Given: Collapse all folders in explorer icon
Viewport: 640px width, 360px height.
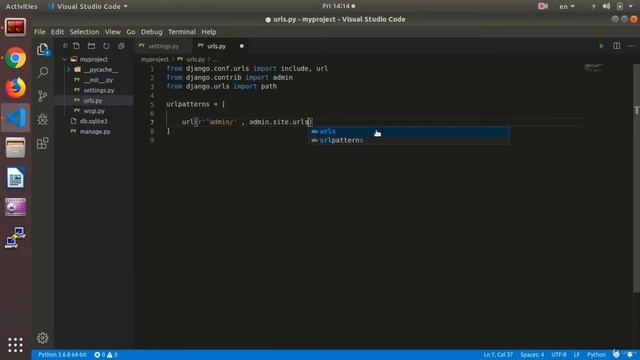Looking at the screenshot, I should point(121,46).
